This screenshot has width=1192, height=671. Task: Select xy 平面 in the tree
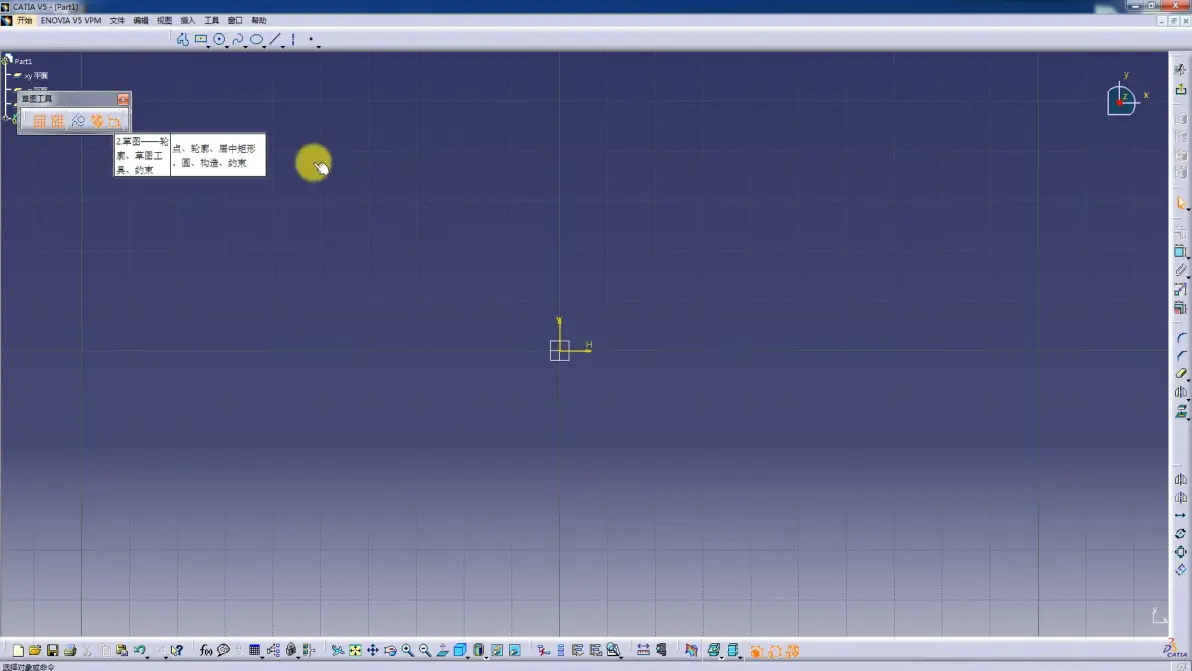pyautogui.click(x=36, y=76)
